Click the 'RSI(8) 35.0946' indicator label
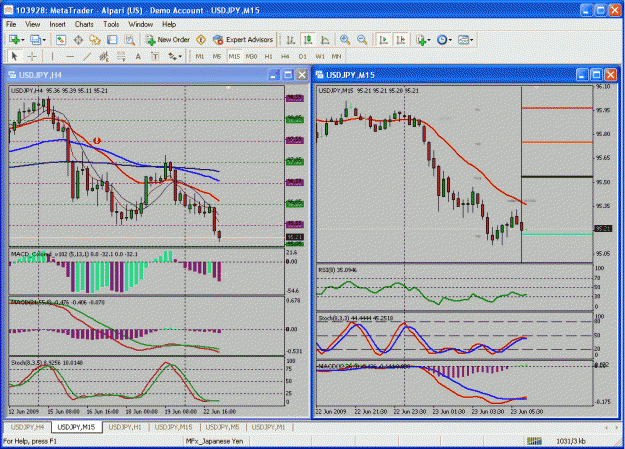Image resolution: width=625 pixels, height=449 pixels. click(x=337, y=270)
